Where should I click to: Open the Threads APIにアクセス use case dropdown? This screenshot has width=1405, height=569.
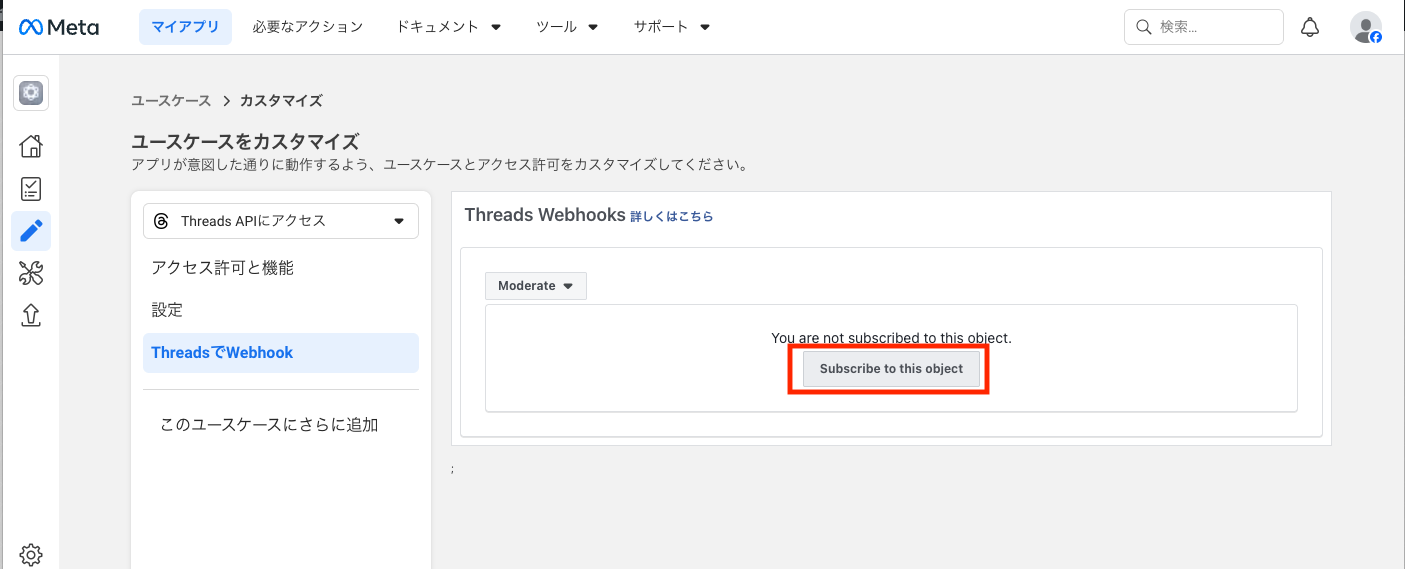[280, 221]
